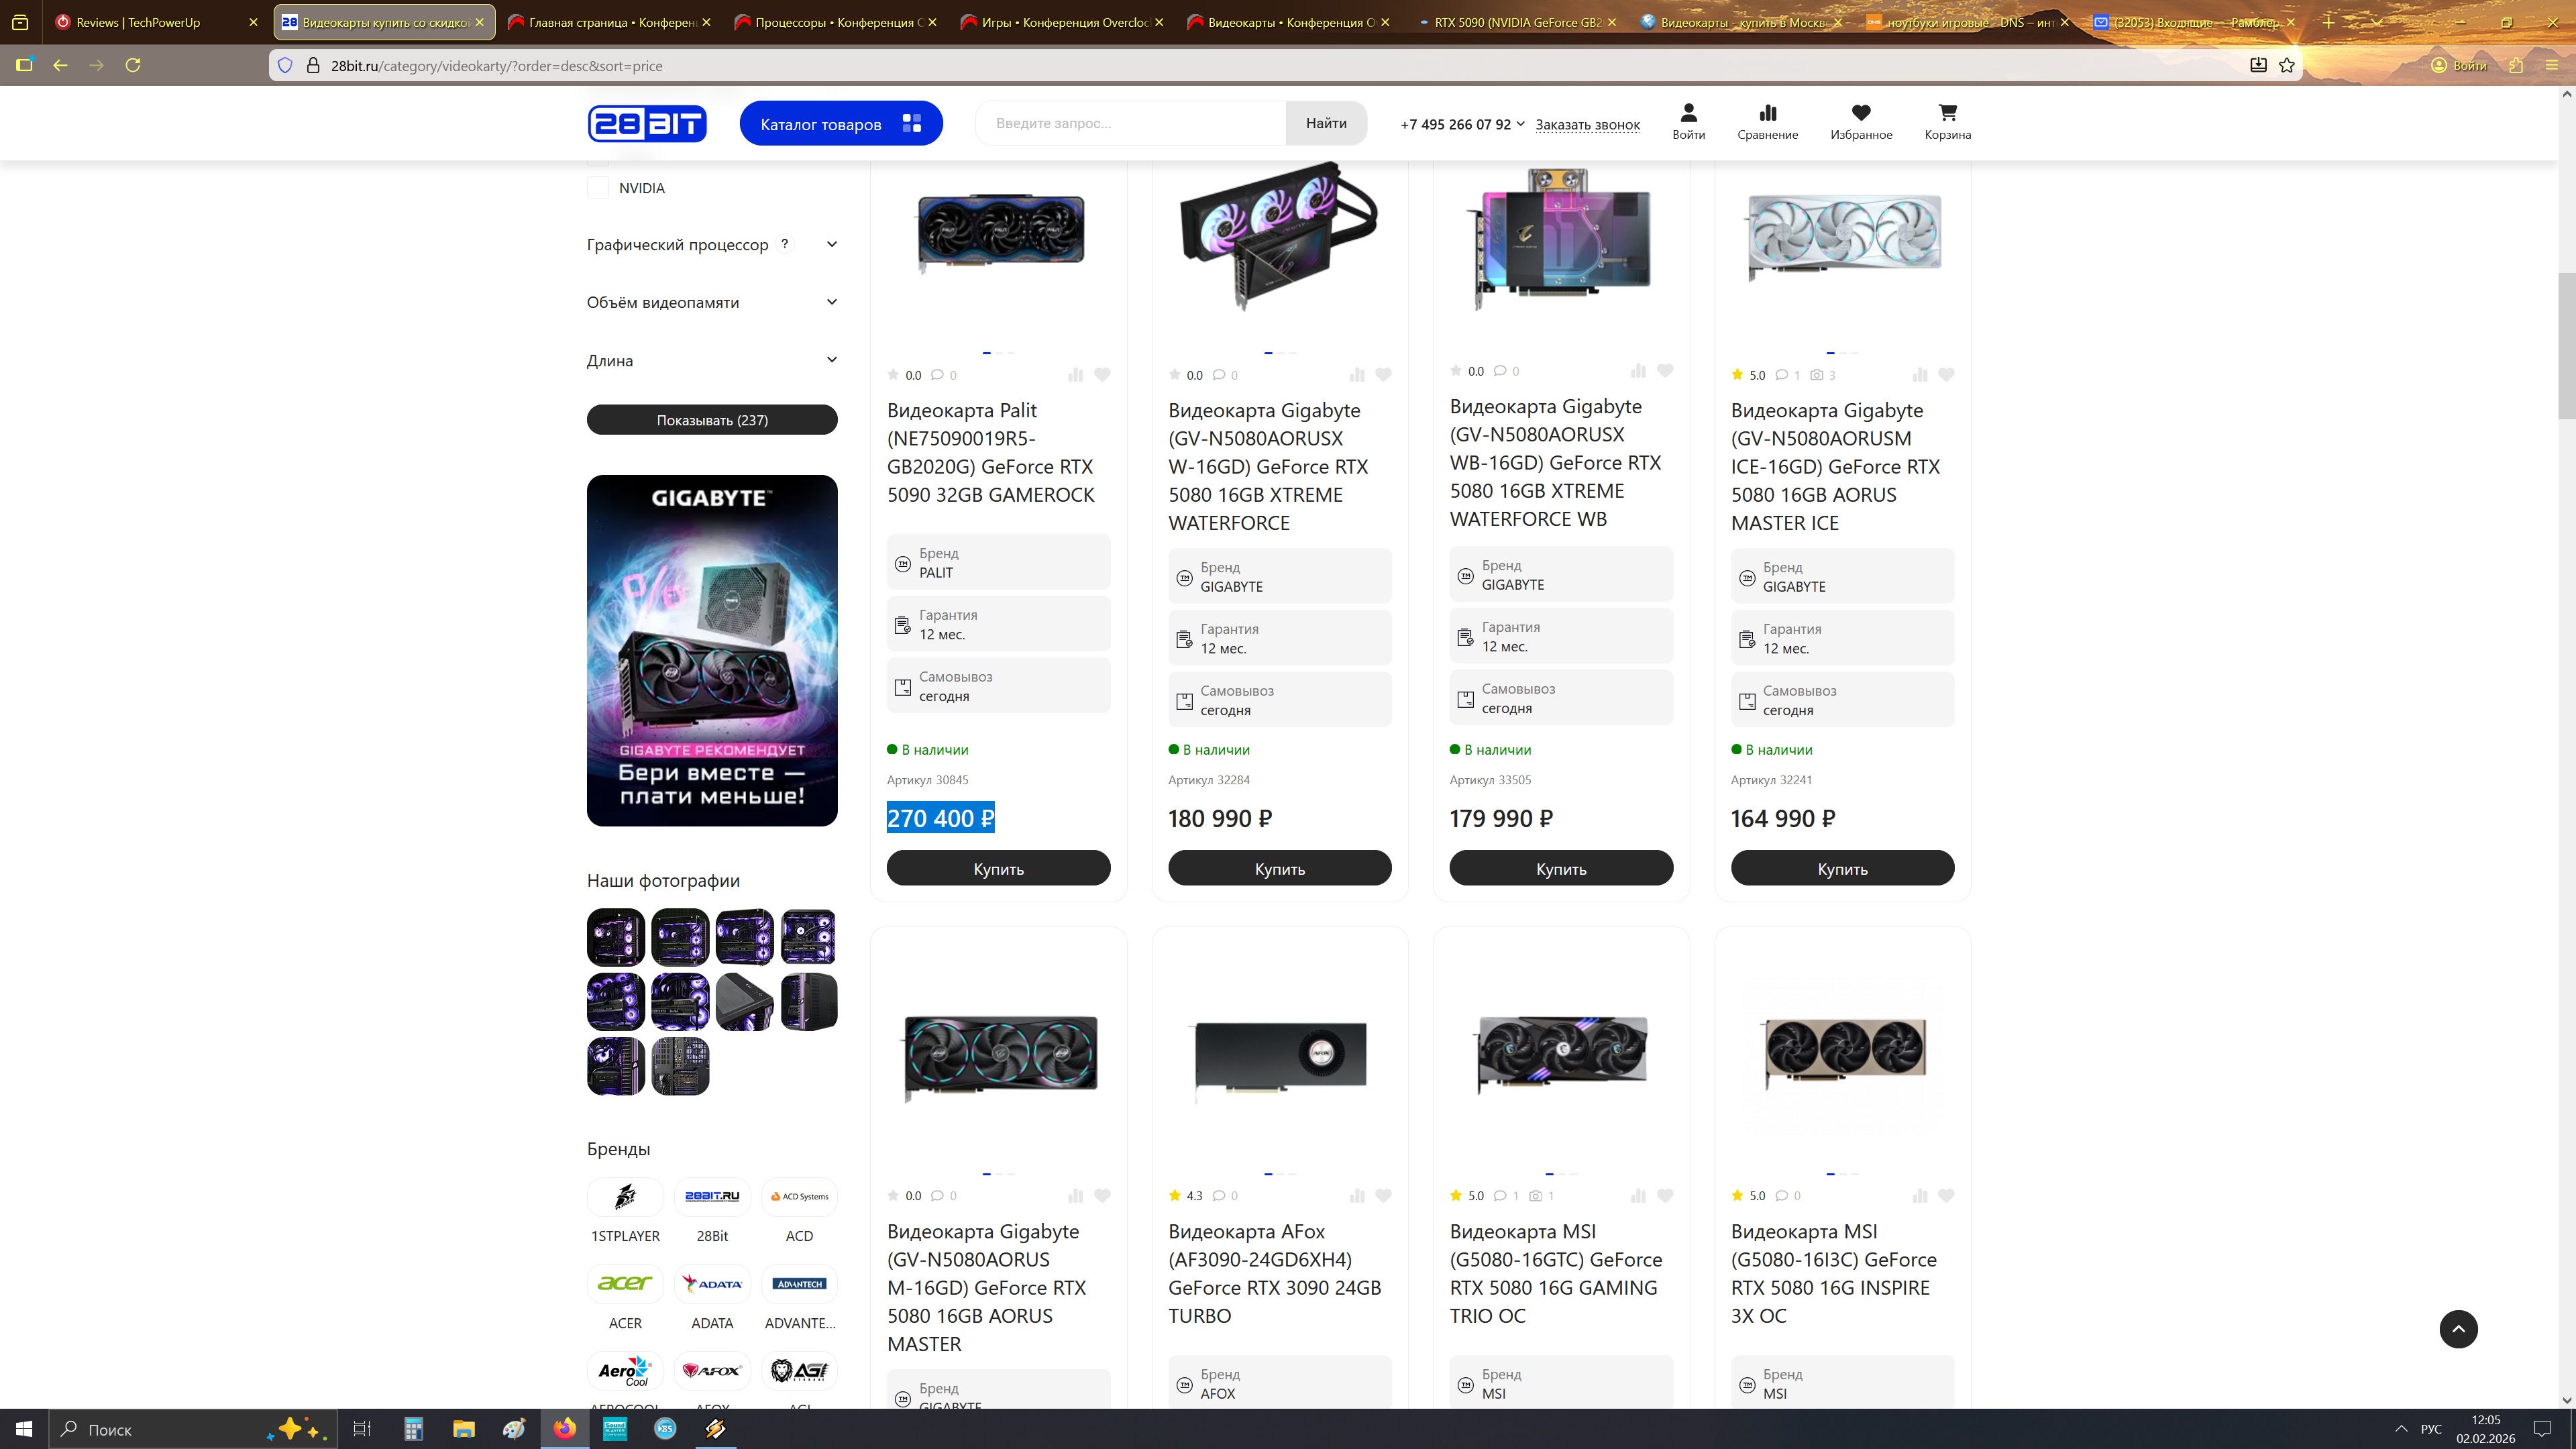Expand the Графический процессор filter
The width and height of the screenshot is (2576, 1449).
coord(831,245)
